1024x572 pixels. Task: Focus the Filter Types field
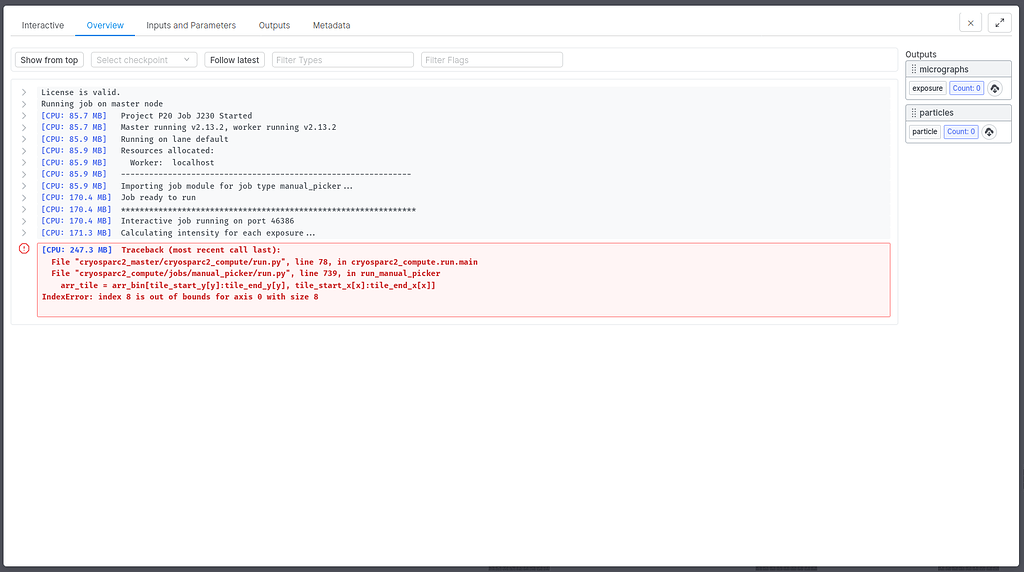coord(343,60)
